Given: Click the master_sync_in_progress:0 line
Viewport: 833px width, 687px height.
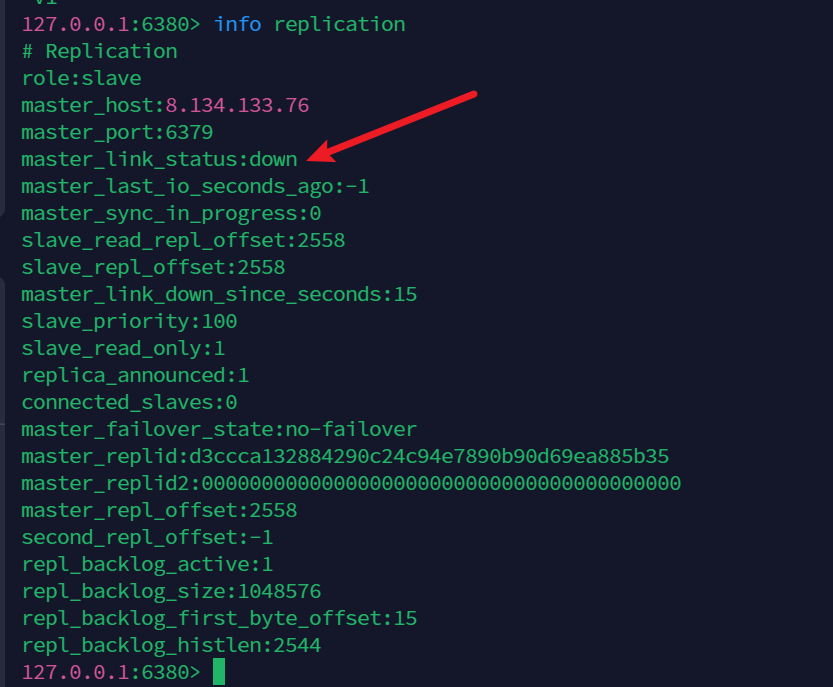Looking at the screenshot, I should 171,213.
